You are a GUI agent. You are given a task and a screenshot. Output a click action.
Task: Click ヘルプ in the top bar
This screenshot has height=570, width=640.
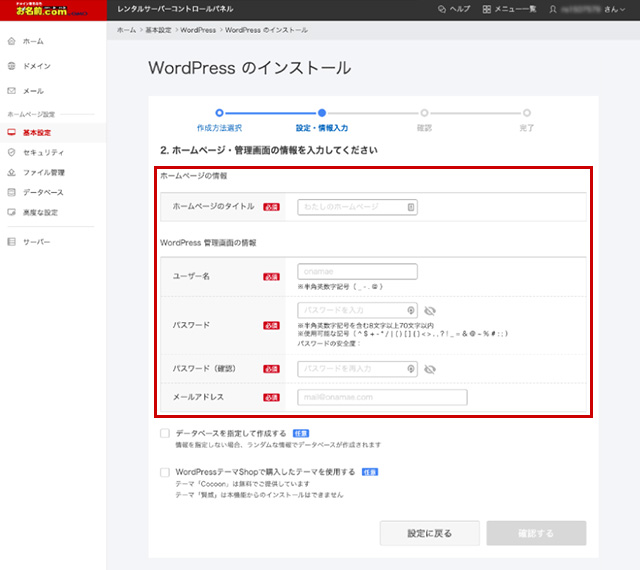click(460, 9)
